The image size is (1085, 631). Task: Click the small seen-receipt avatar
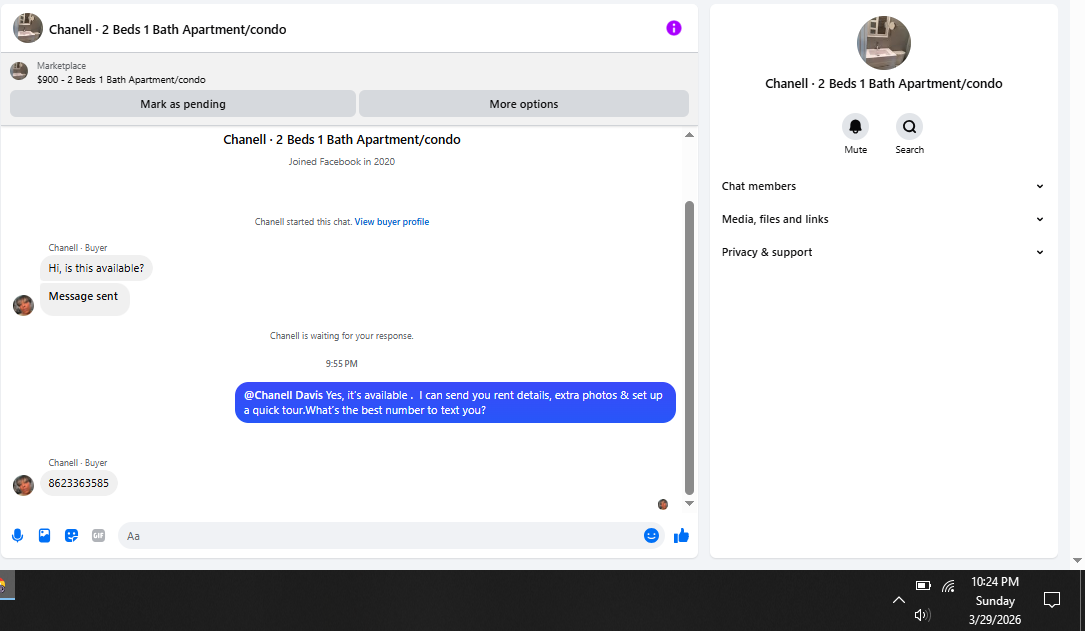click(663, 504)
